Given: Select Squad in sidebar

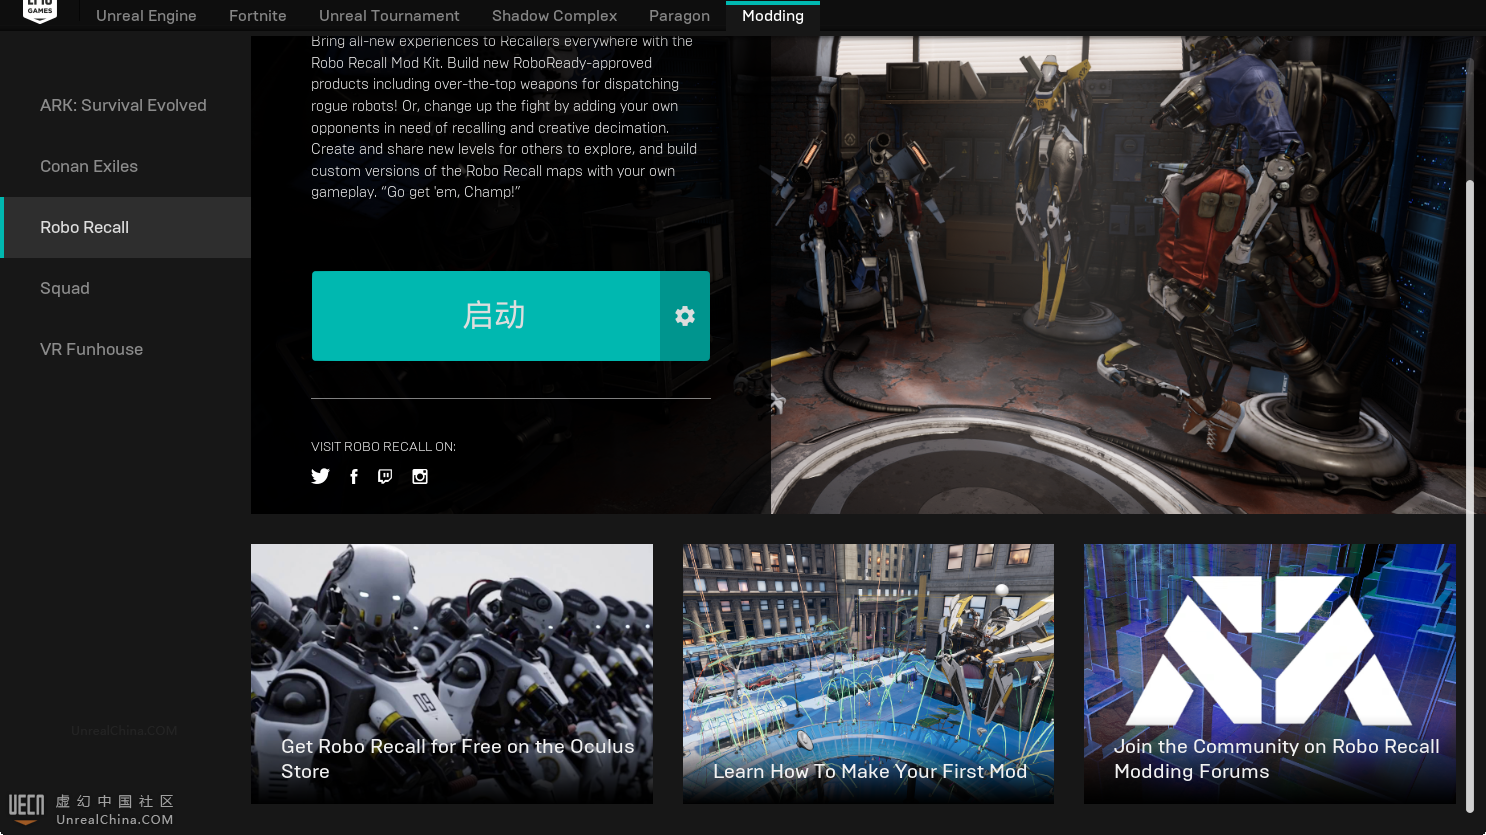Looking at the screenshot, I should point(125,288).
